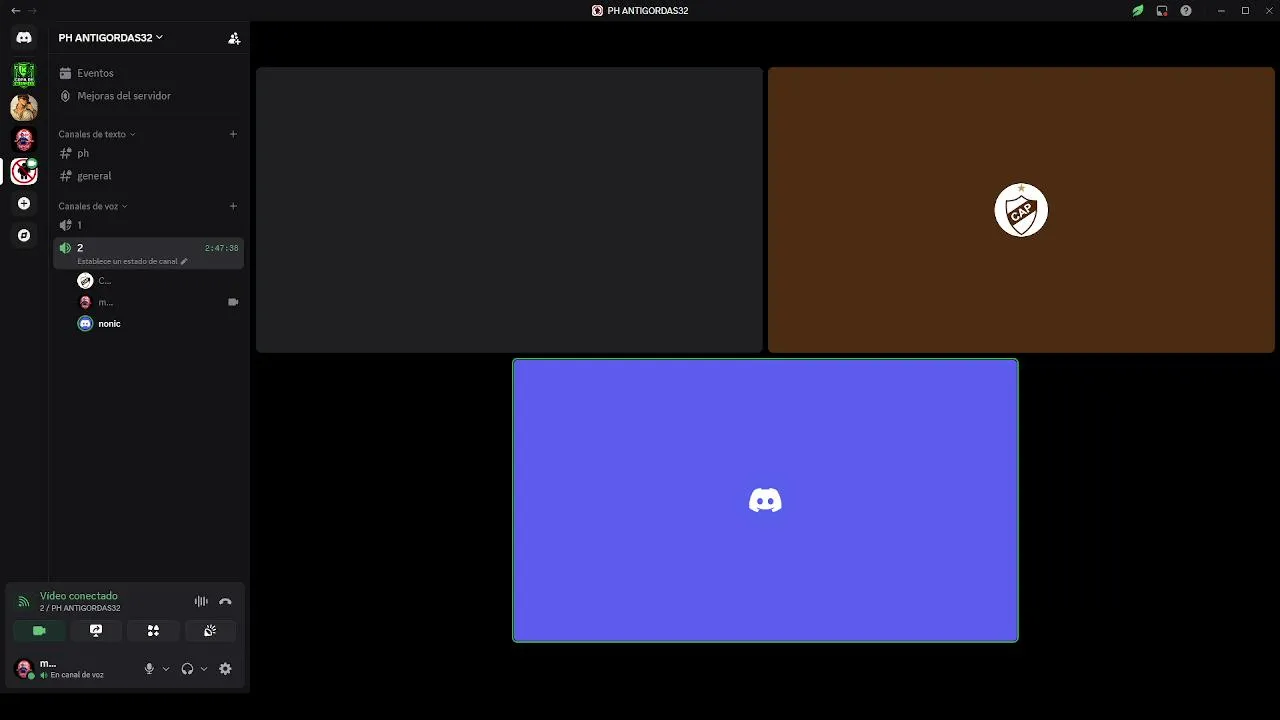Click the Add a Server plus icon
The image size is (1280, 720).
coord(24,203)
